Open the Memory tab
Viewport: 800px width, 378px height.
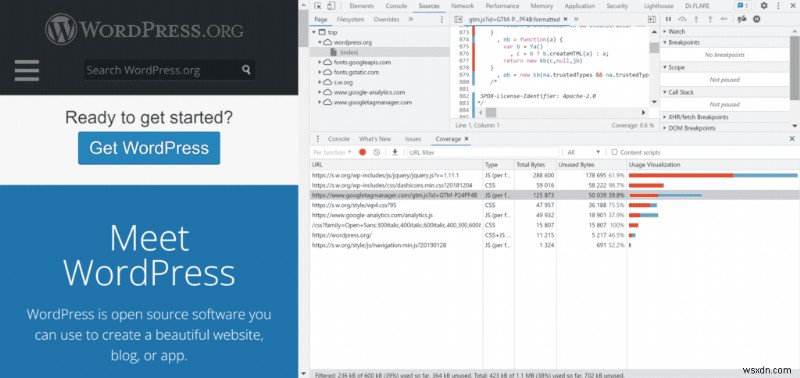pos(541,6)
